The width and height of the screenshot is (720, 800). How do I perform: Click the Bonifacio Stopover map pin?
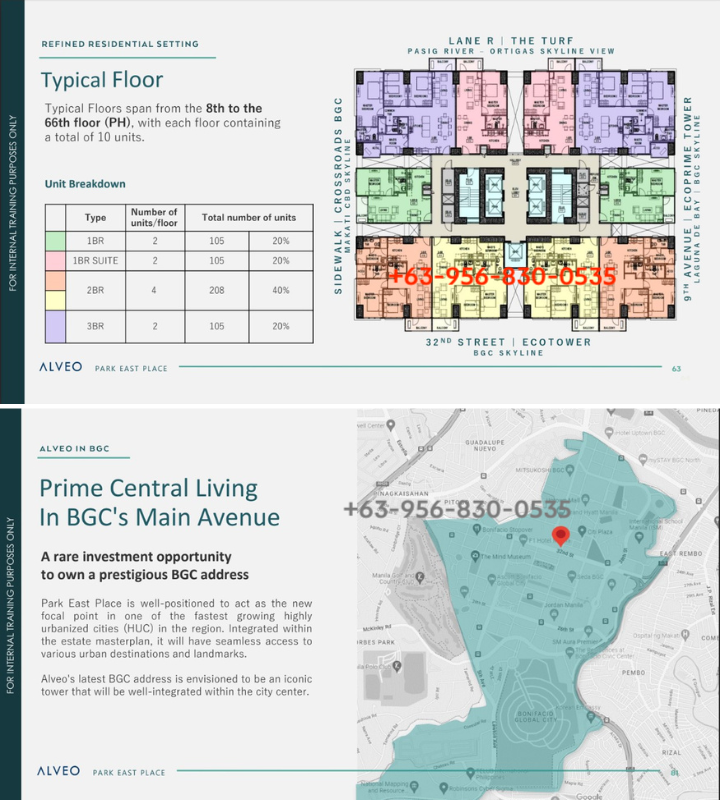(477, 529)
